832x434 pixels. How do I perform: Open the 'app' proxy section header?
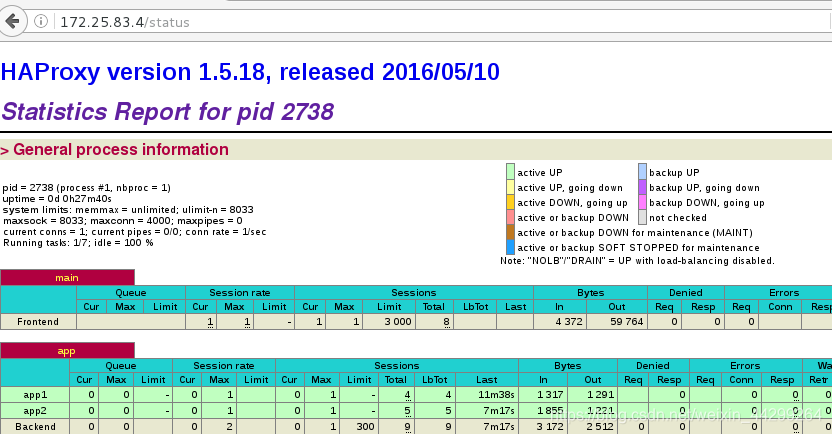(67, 351)
